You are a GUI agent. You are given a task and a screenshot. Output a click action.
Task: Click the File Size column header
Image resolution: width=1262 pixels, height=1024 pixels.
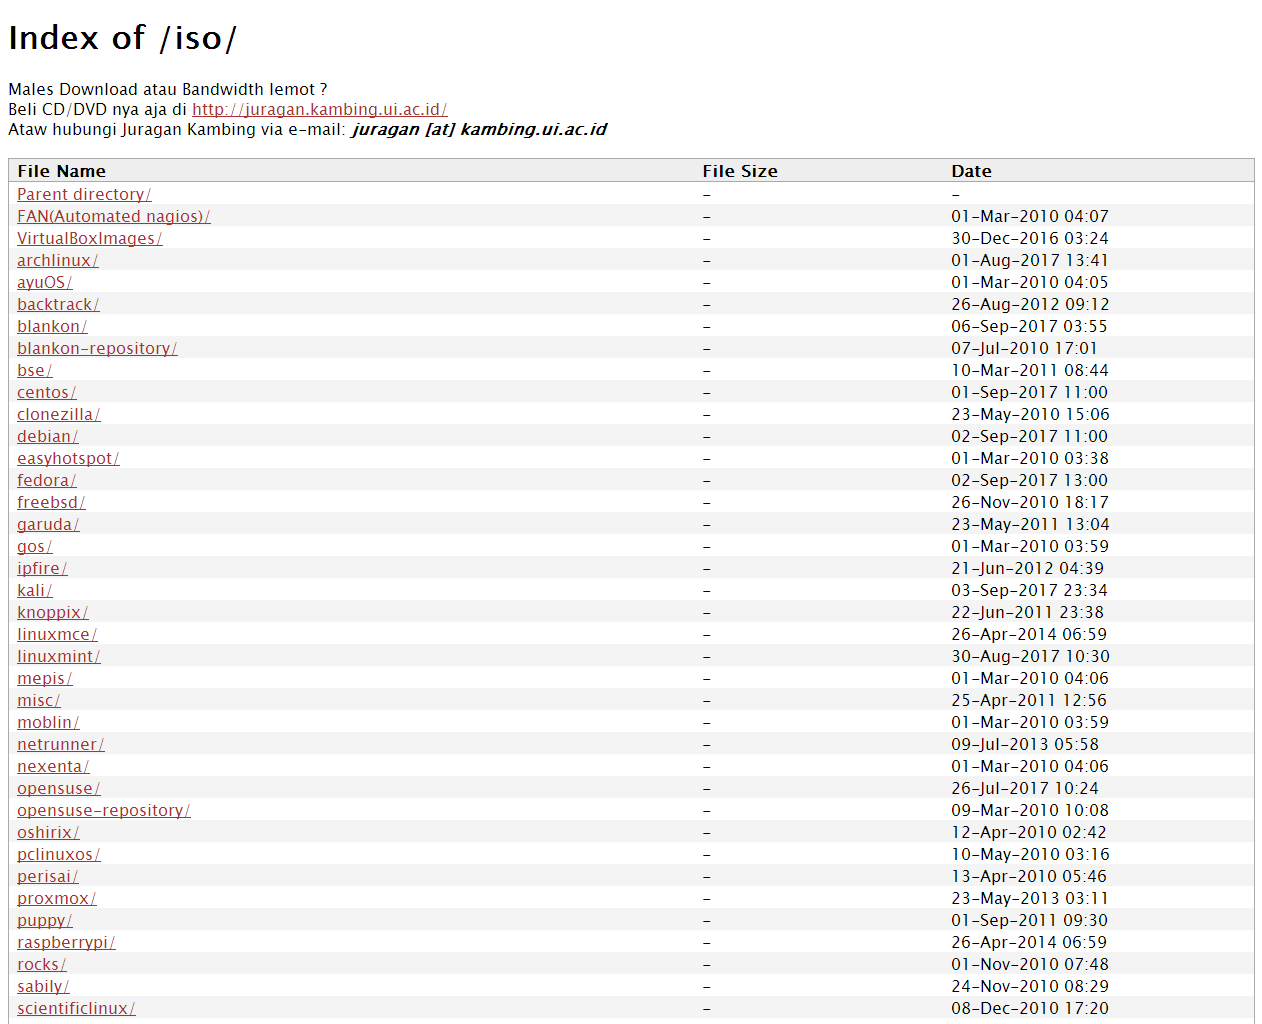[x=740, y=171]
